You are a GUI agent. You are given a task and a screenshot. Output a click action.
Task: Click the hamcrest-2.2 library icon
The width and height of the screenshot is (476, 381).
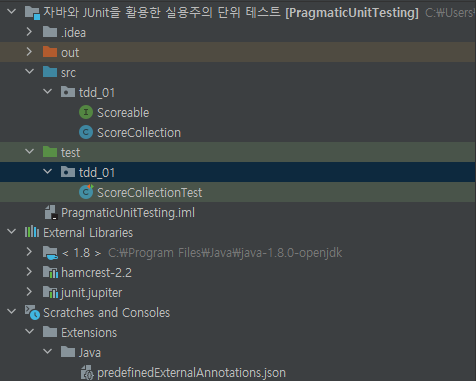[51, 273]
